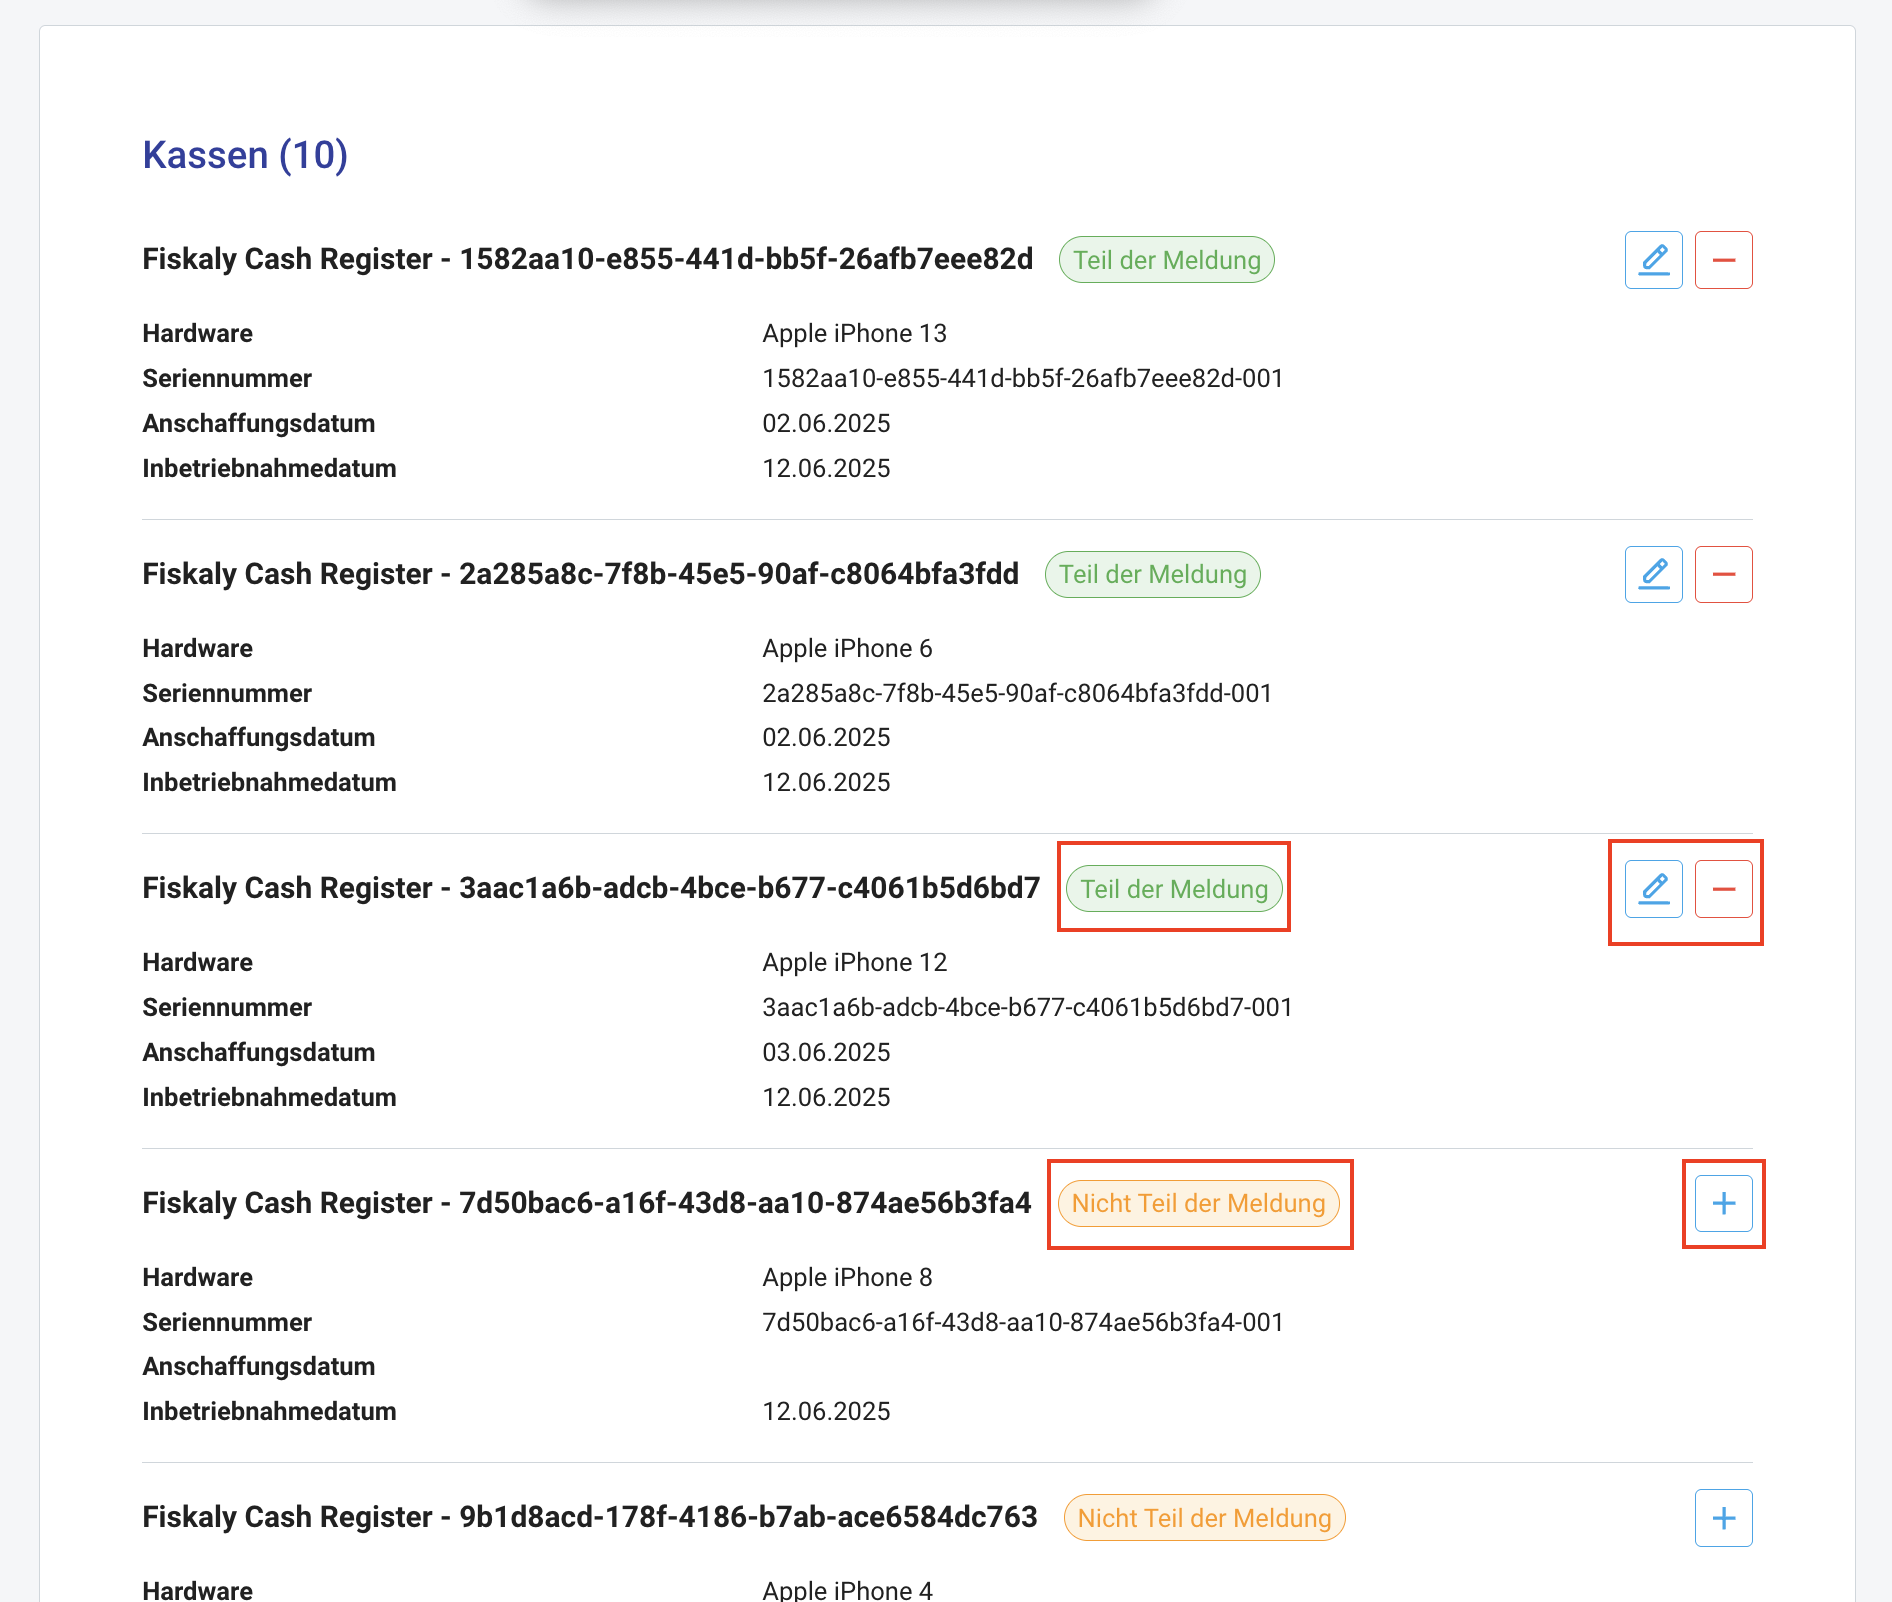Click serial number 7d50bac6-a16f-43d8-aa10-874ae56b3fa4-001
The width and height of the screenshot is (1892, 1602).
(1022, 1322)
